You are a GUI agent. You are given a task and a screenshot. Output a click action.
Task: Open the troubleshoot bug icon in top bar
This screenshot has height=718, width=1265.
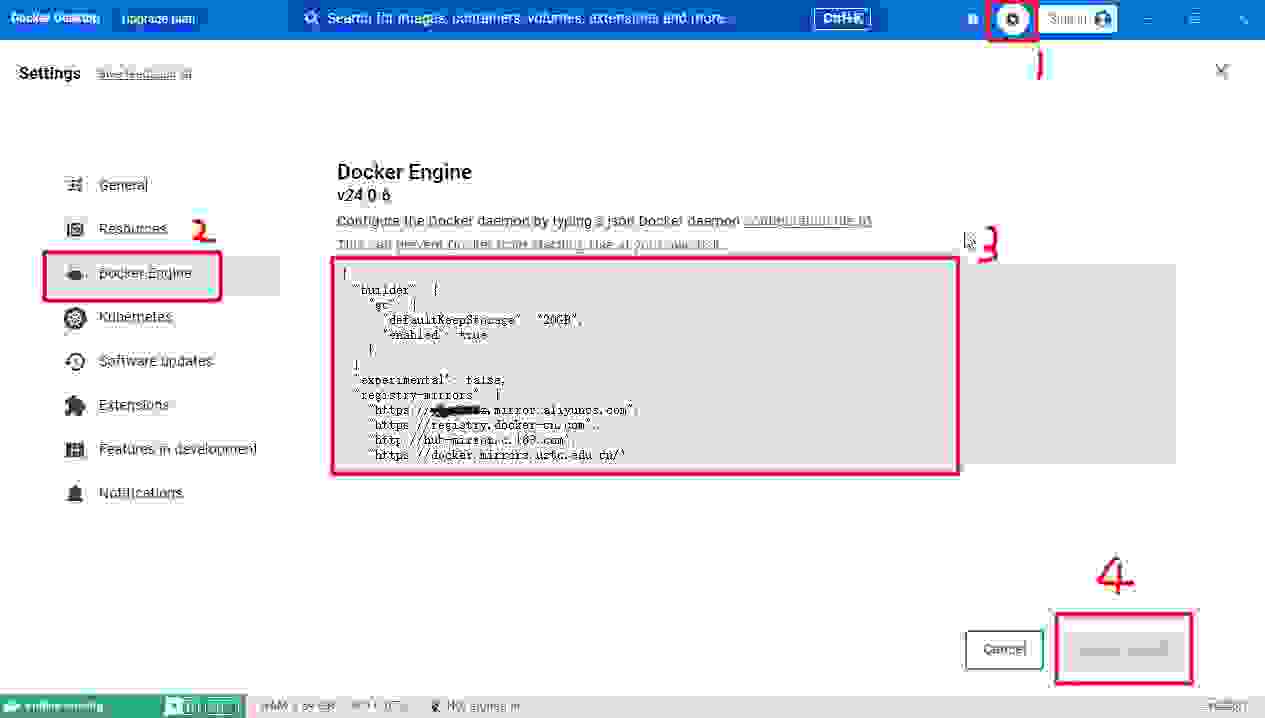973,19
